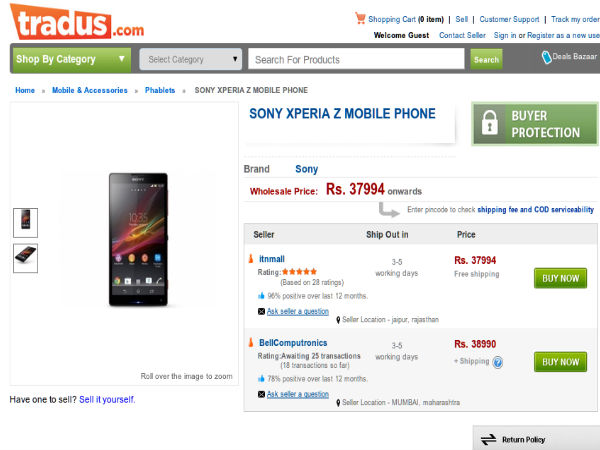The image size is (600, 450).
Task: Click the Buyer Protection padlock icon
Action: 489,123
